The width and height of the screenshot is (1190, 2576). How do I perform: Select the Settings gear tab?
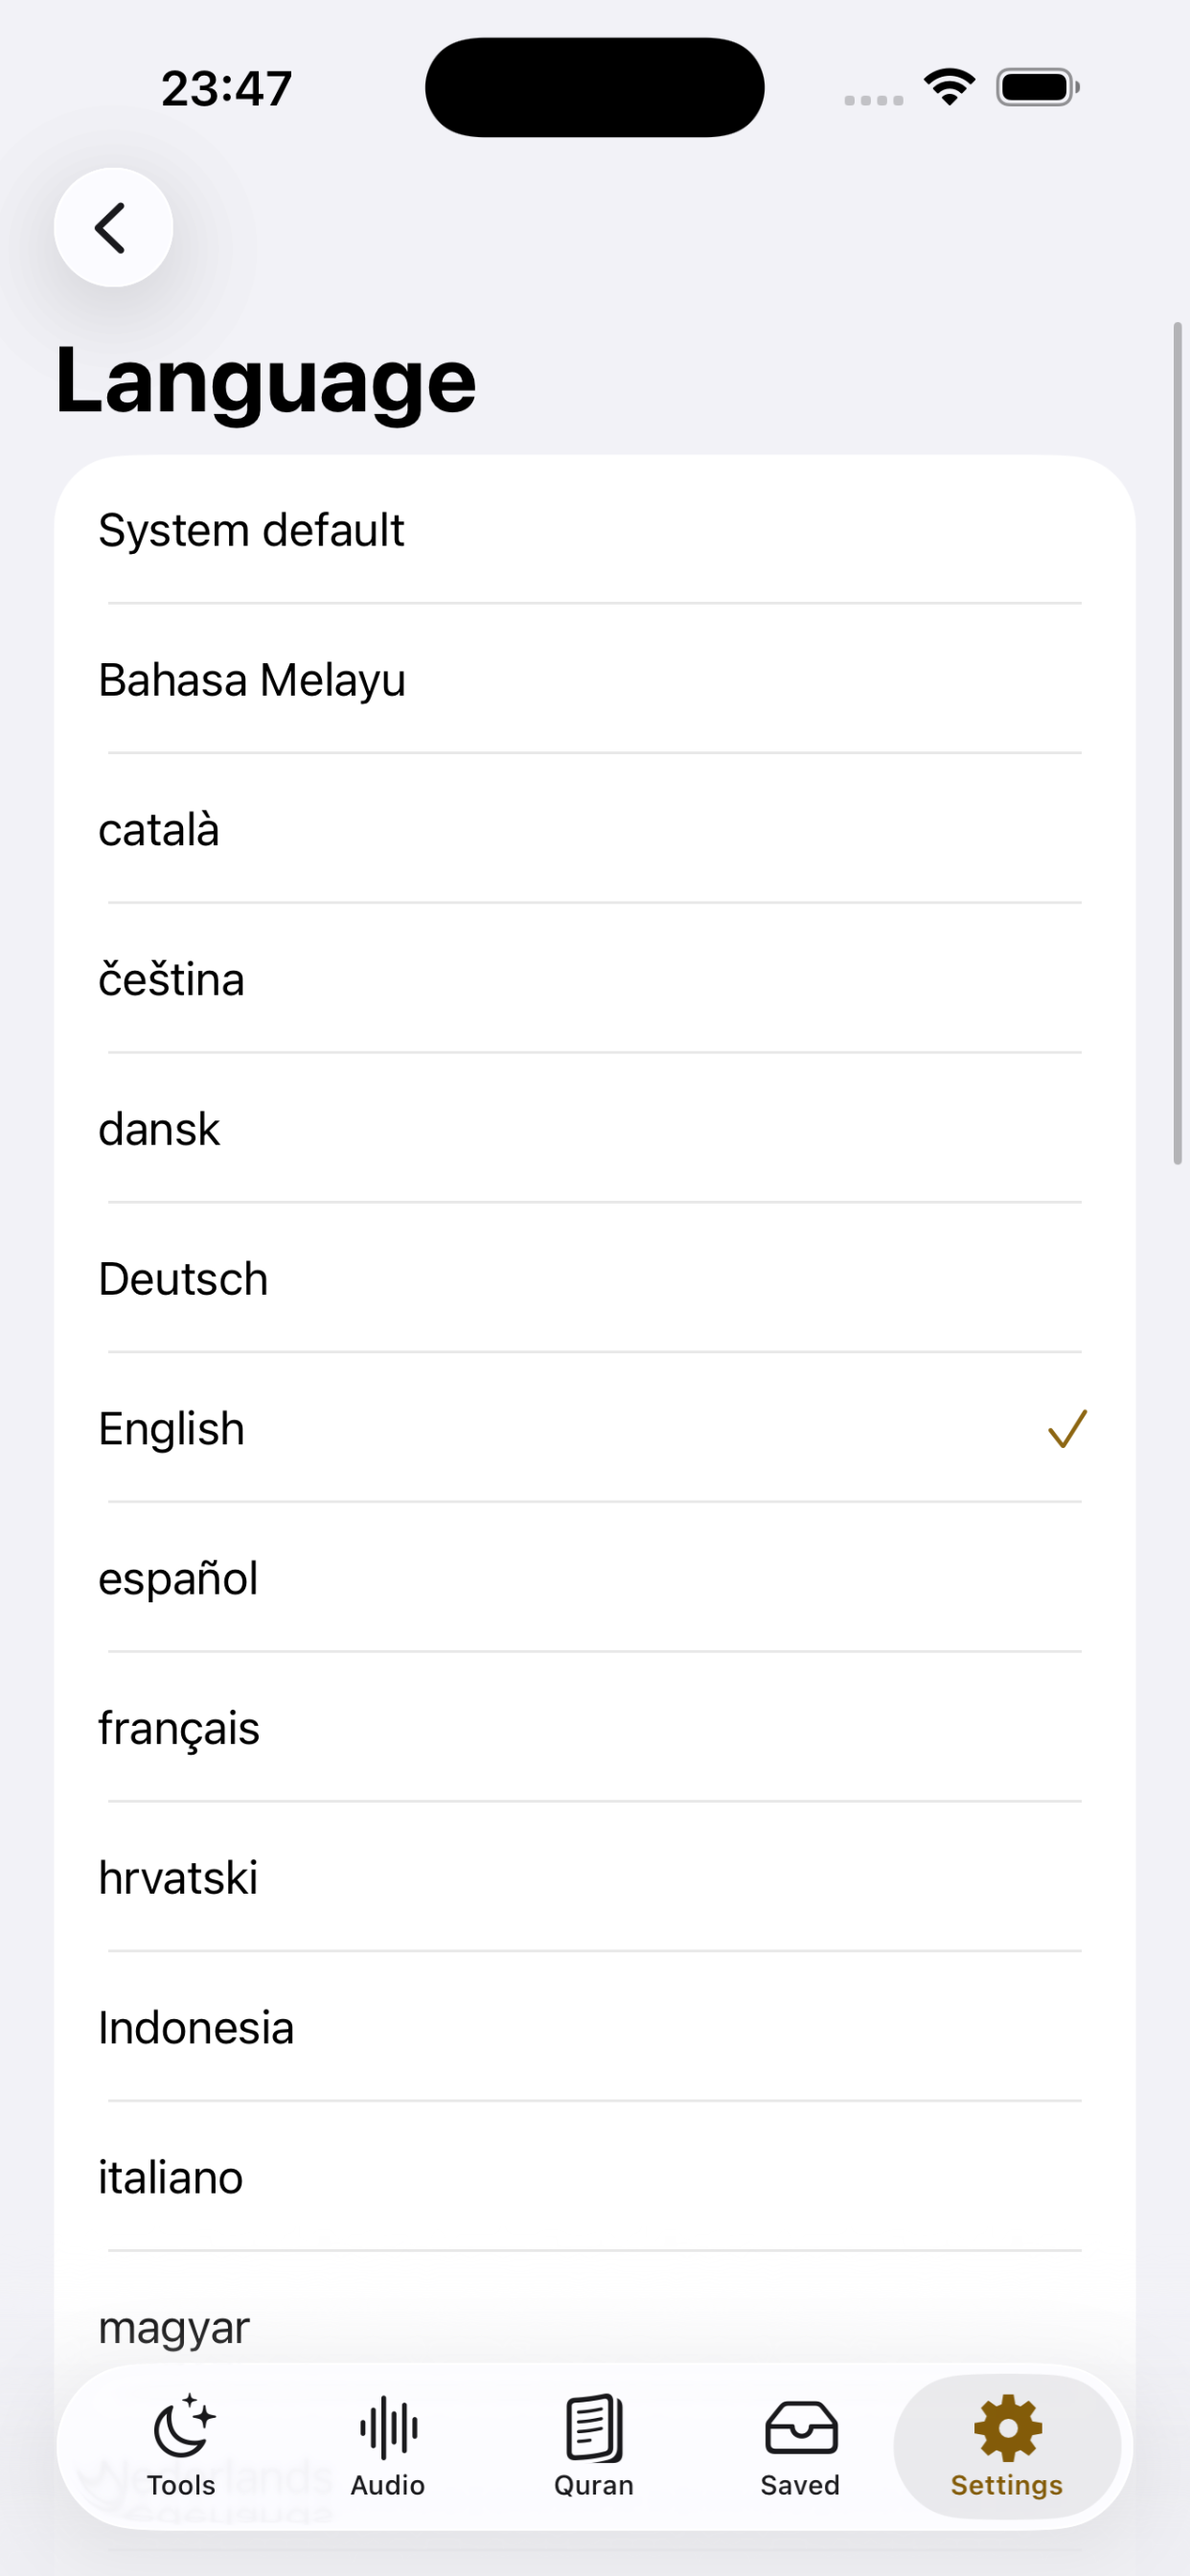pos(1007,2446)
